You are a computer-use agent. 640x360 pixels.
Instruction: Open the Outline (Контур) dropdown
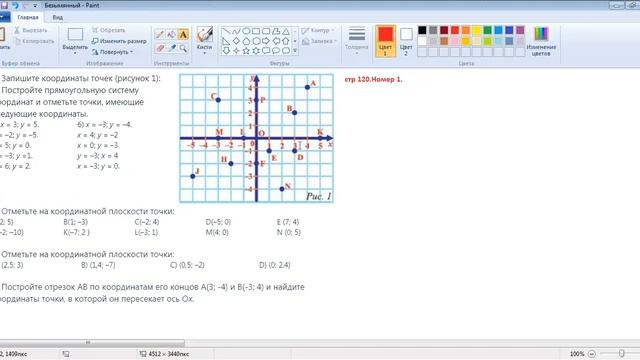point(318,31)
